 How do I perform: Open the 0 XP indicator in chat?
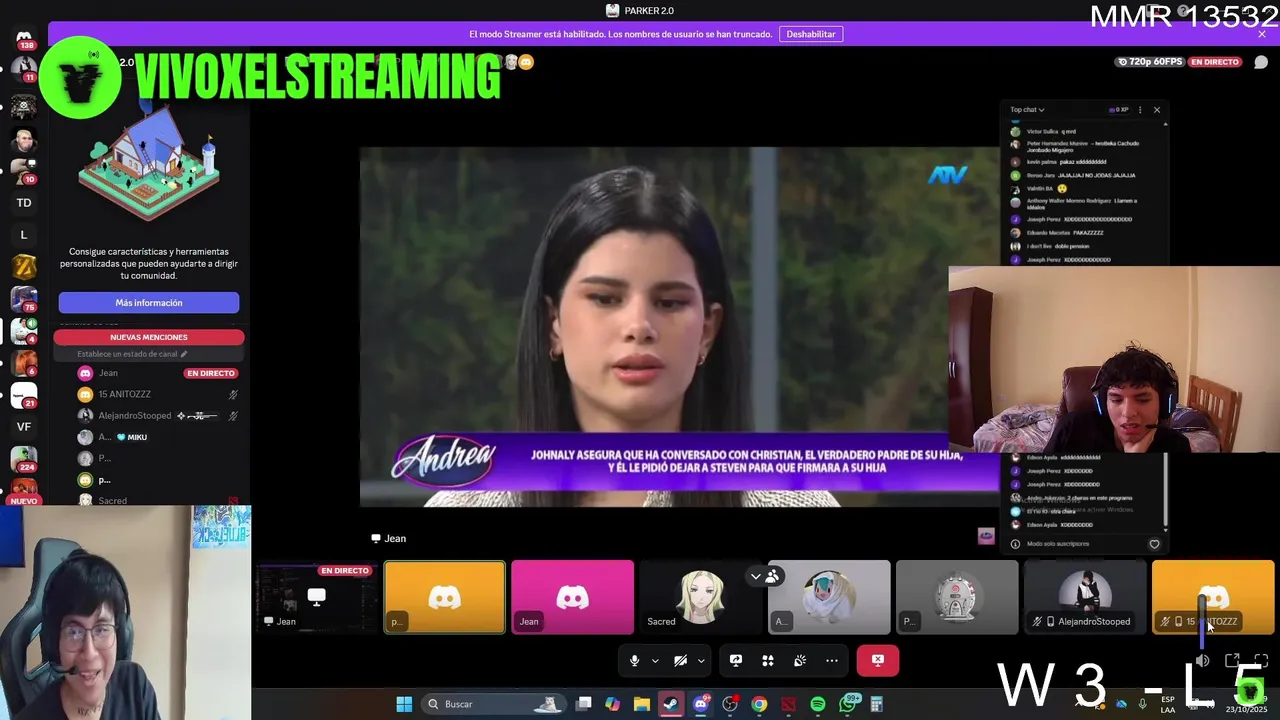[1119, 110]
